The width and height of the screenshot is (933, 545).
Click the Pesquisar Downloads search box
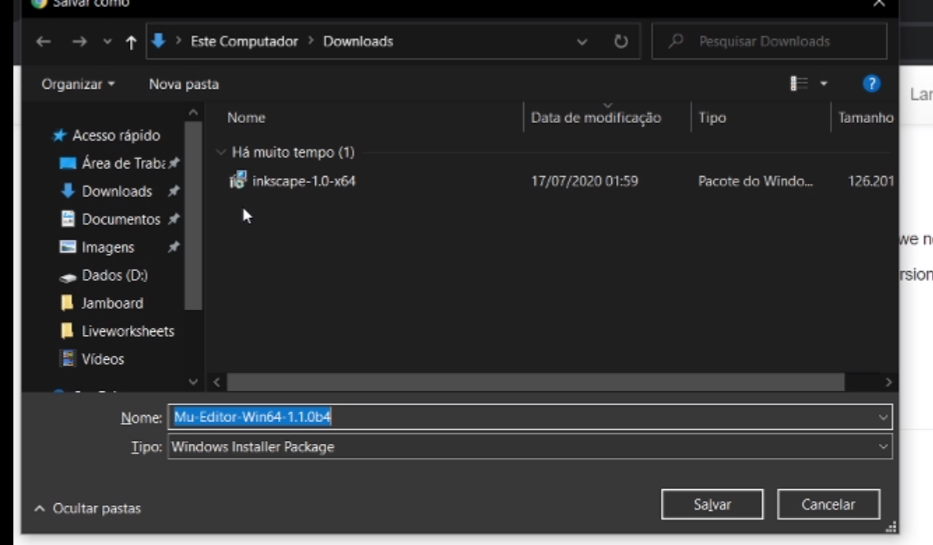[769, 41]
